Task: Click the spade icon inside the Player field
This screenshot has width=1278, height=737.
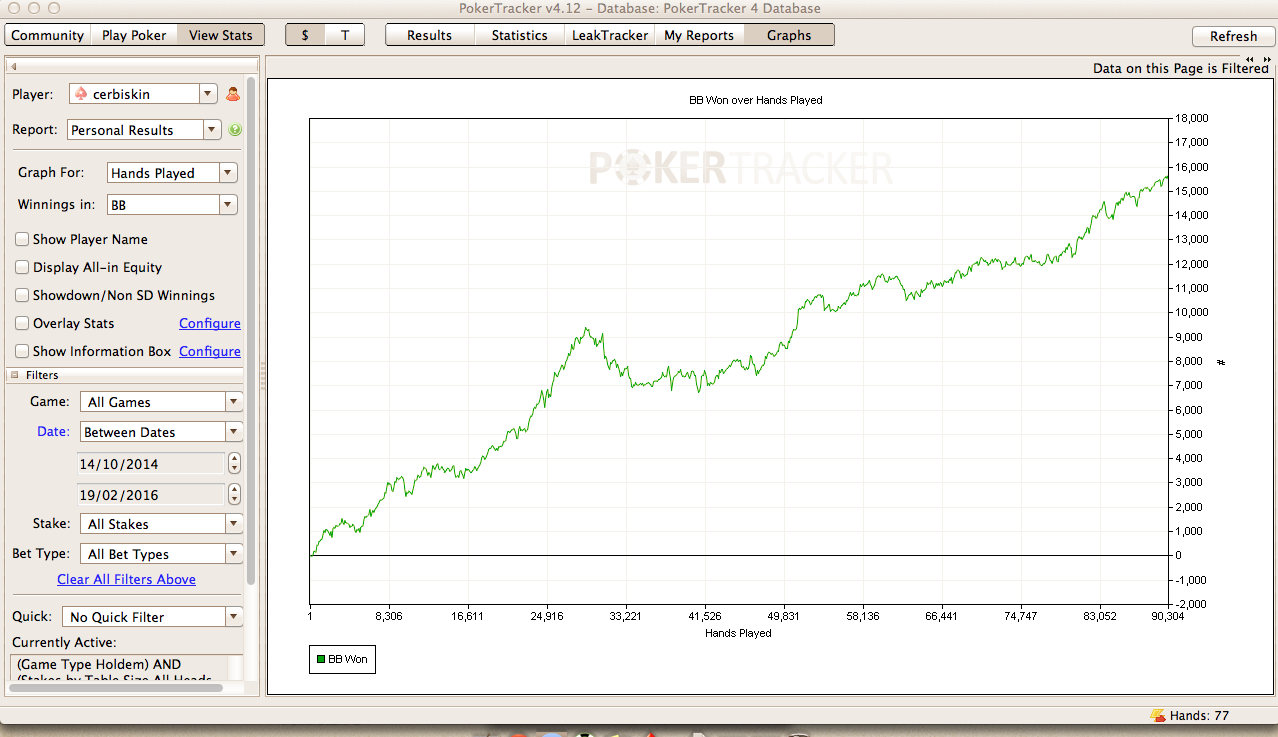Action: point(81,93)
